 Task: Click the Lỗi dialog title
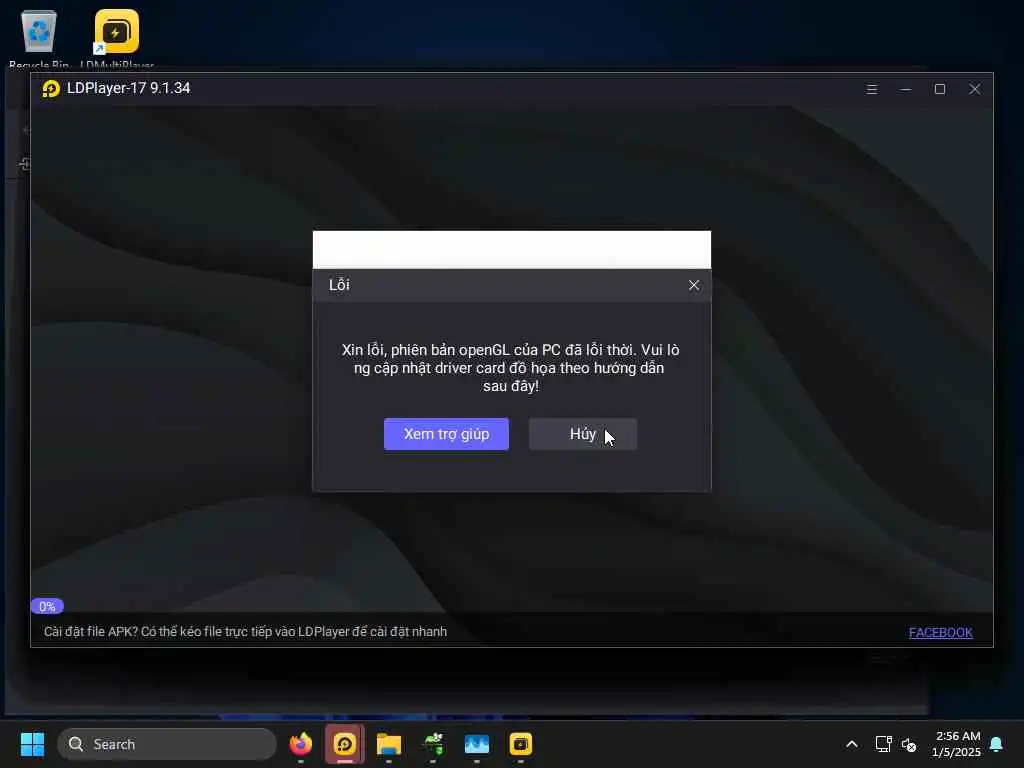click(x=339, y=285)
